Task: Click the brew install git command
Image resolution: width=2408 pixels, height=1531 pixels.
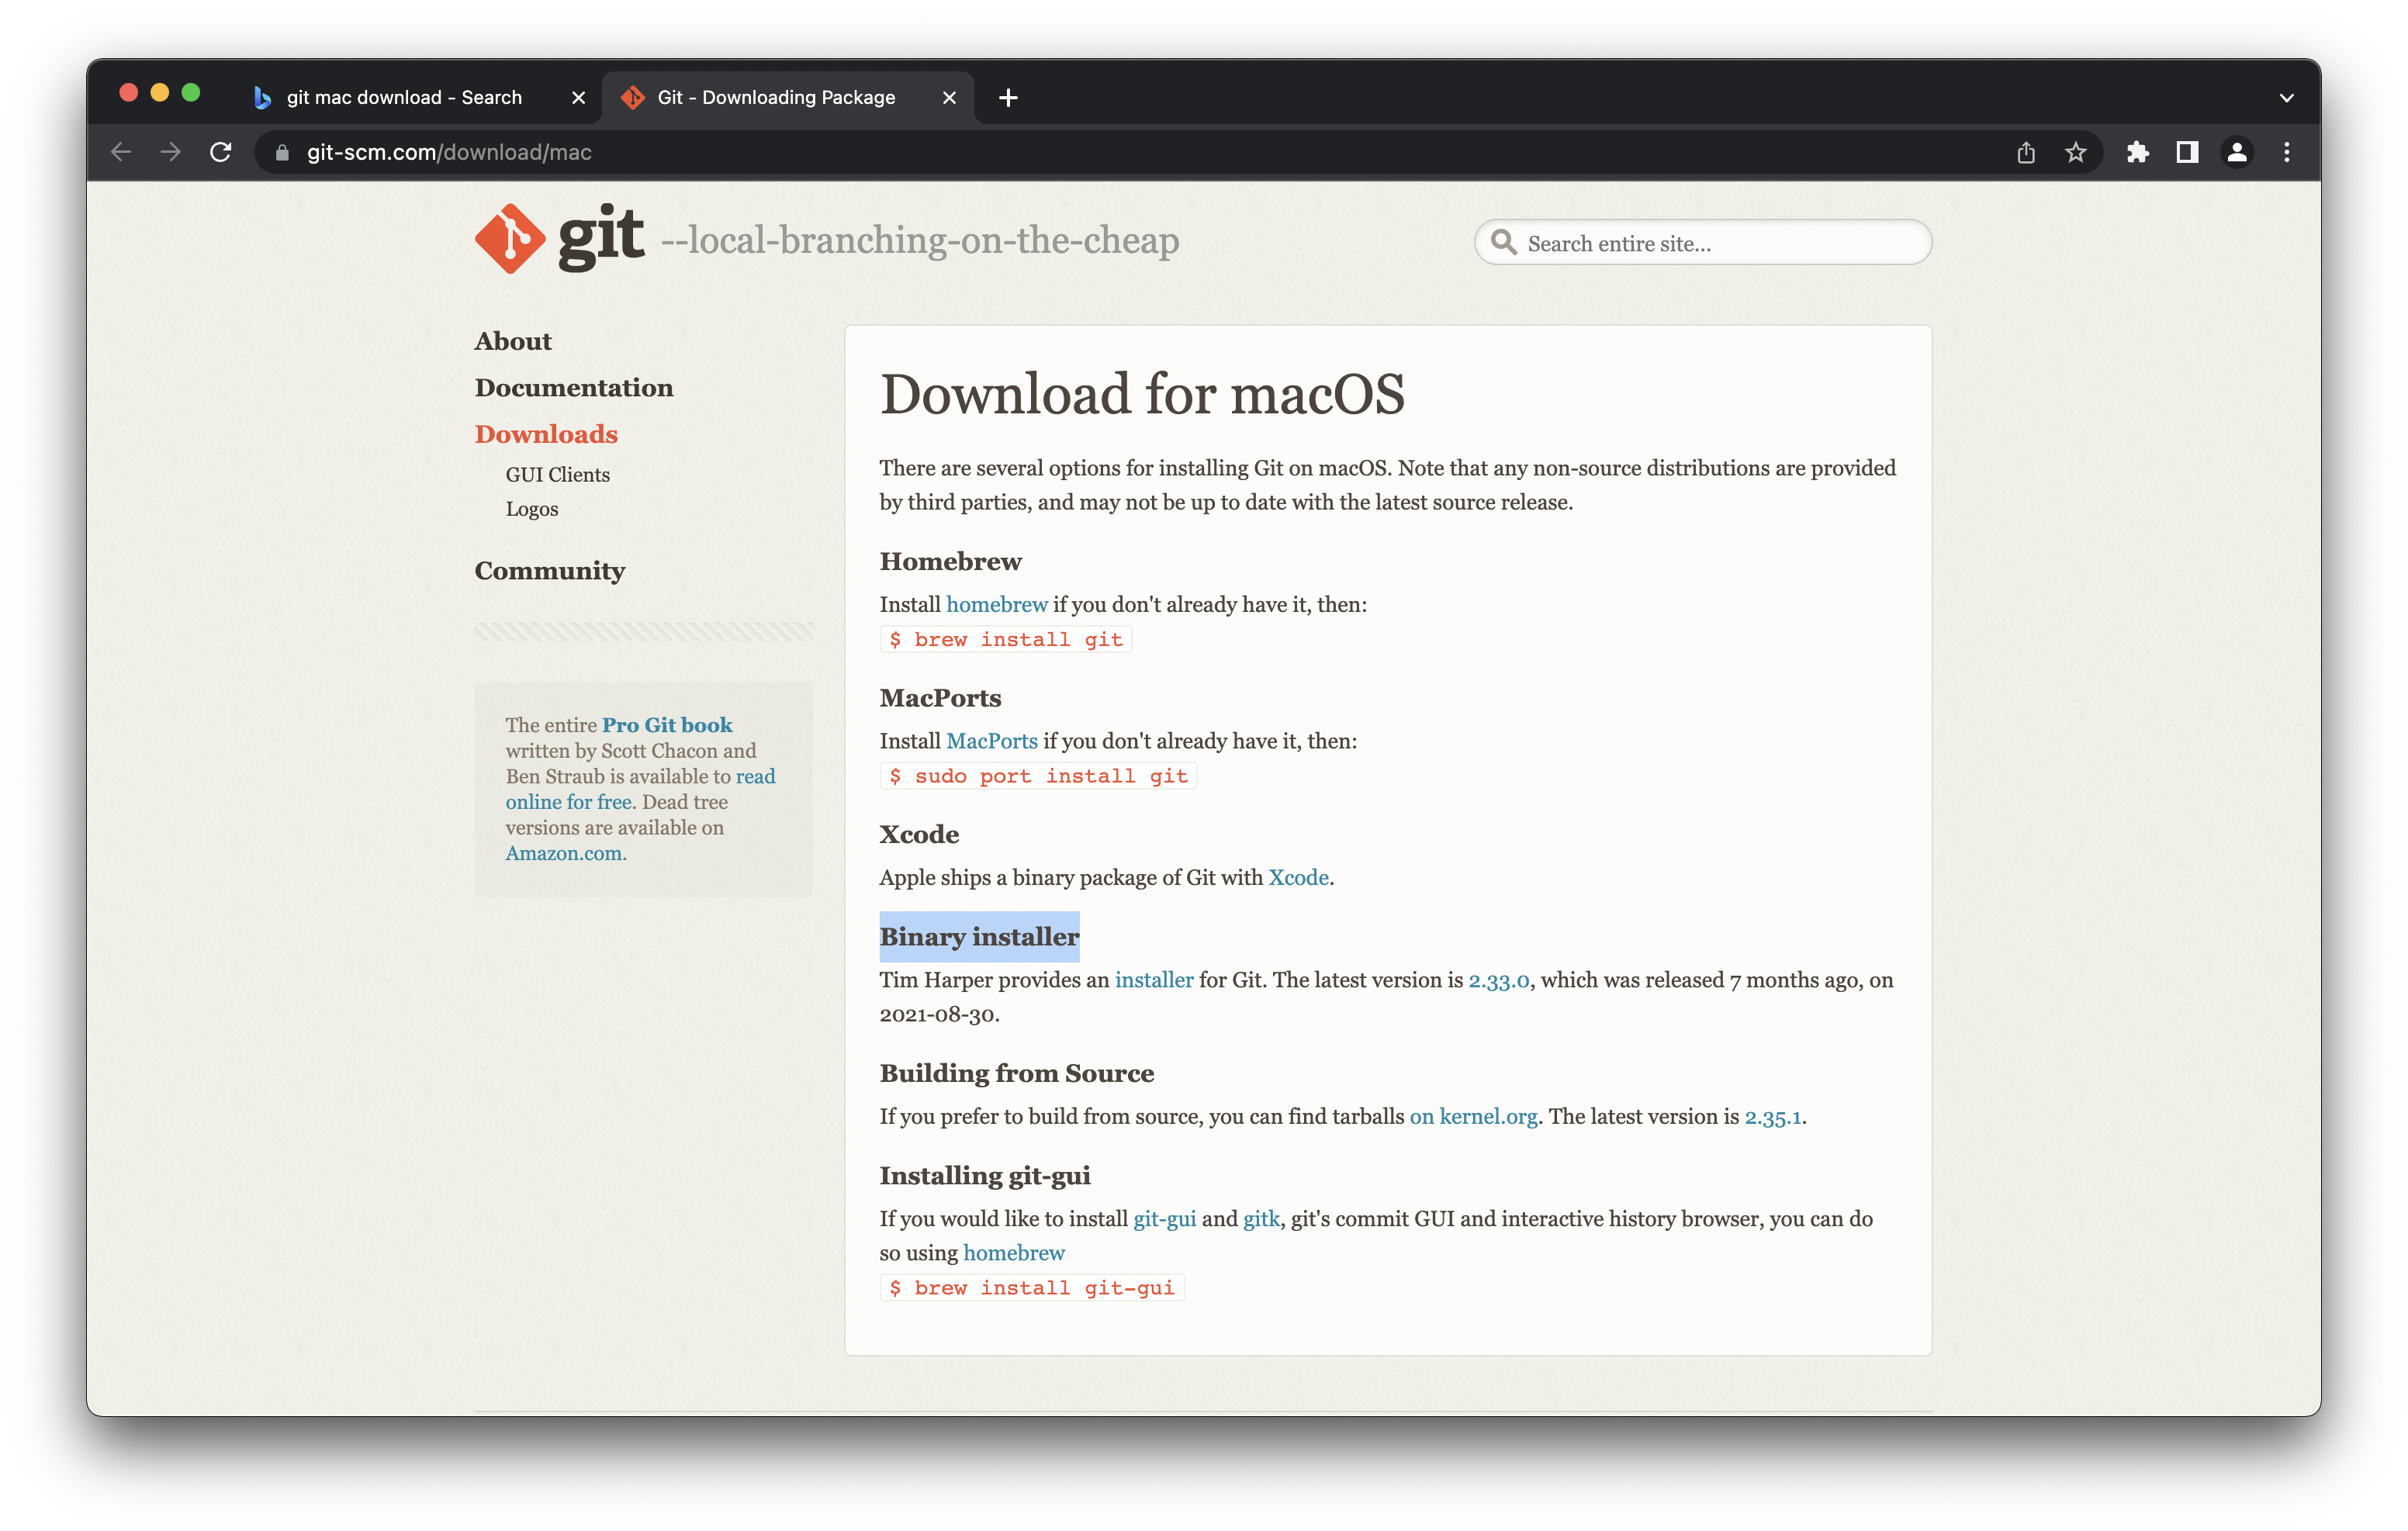Action: click(x=1005, y=639)
